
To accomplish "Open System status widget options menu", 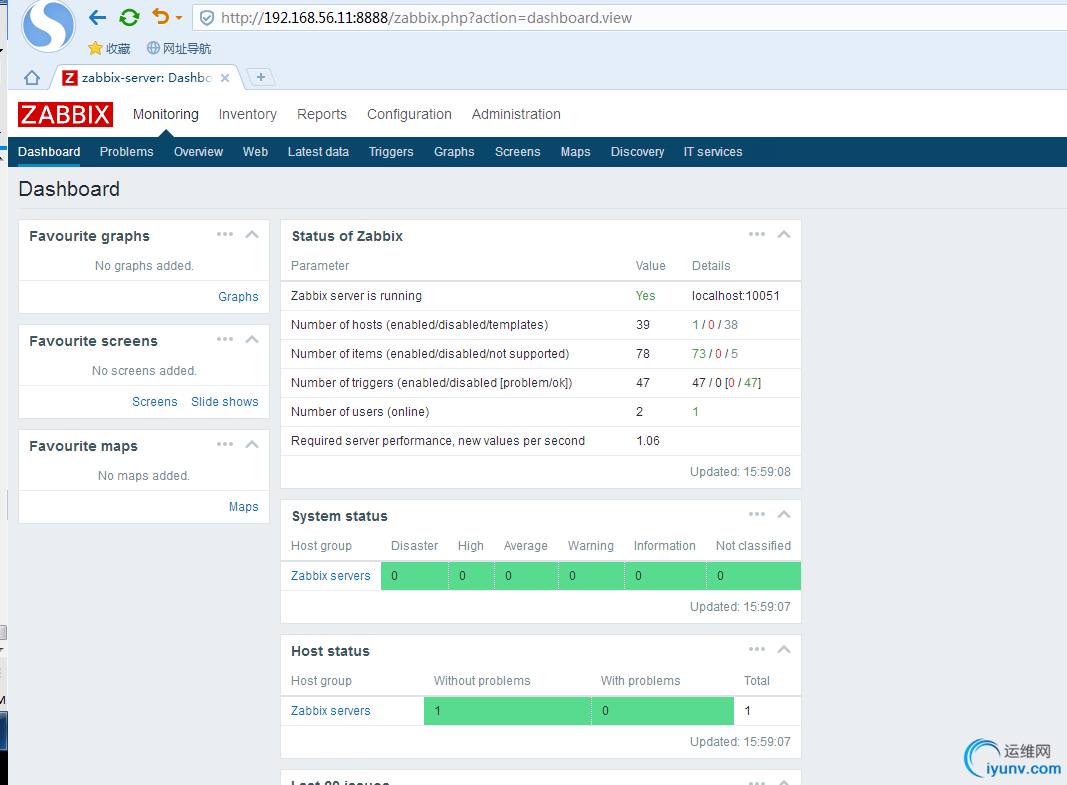I will pos(757,514).
